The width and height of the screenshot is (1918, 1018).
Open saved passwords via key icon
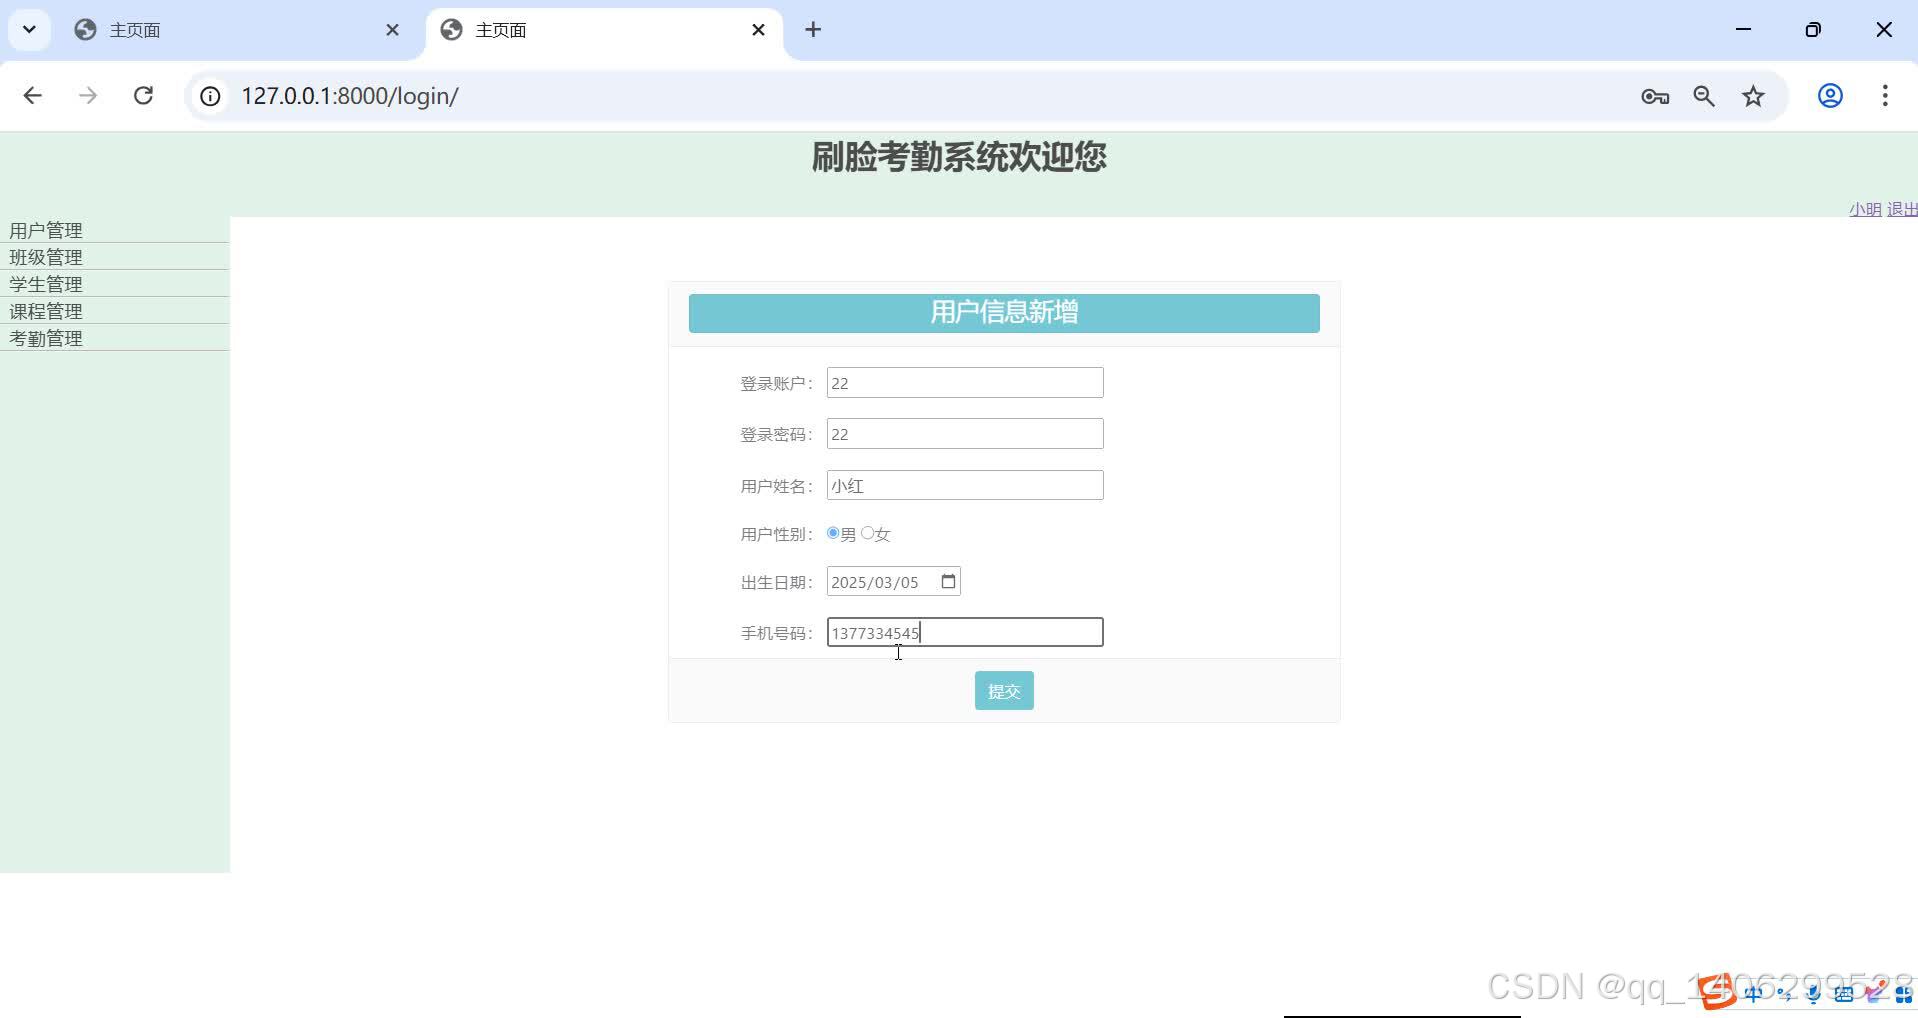1654,96
